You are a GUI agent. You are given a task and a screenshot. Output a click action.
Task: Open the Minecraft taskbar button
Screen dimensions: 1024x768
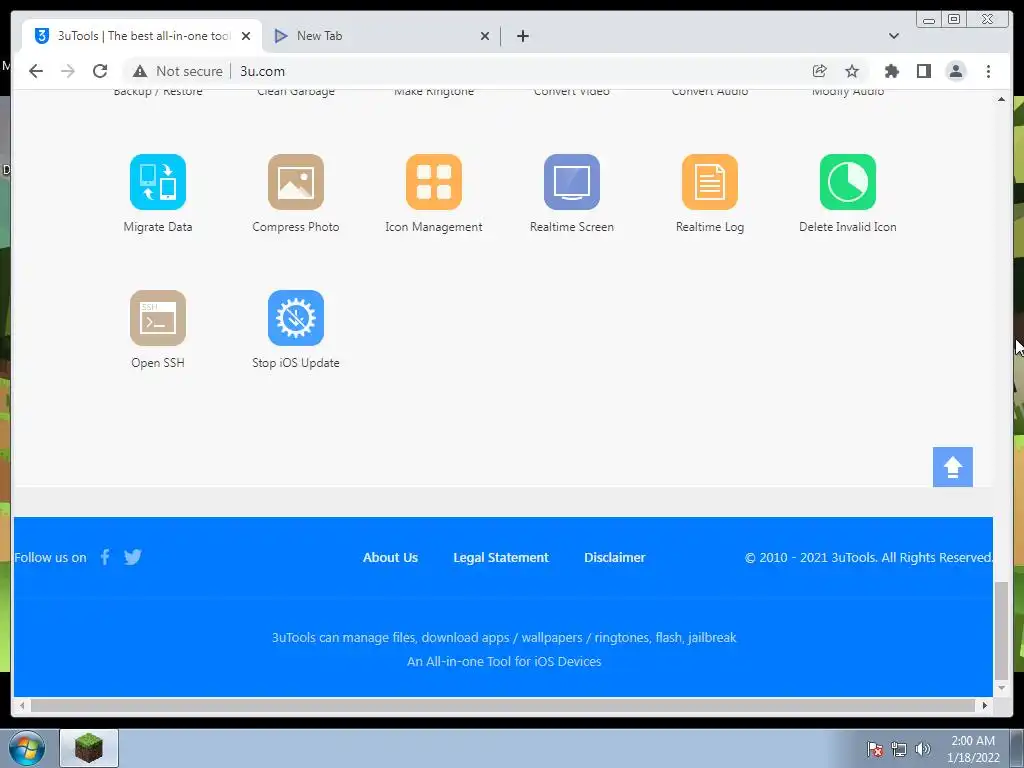click(x=89, y=748)
